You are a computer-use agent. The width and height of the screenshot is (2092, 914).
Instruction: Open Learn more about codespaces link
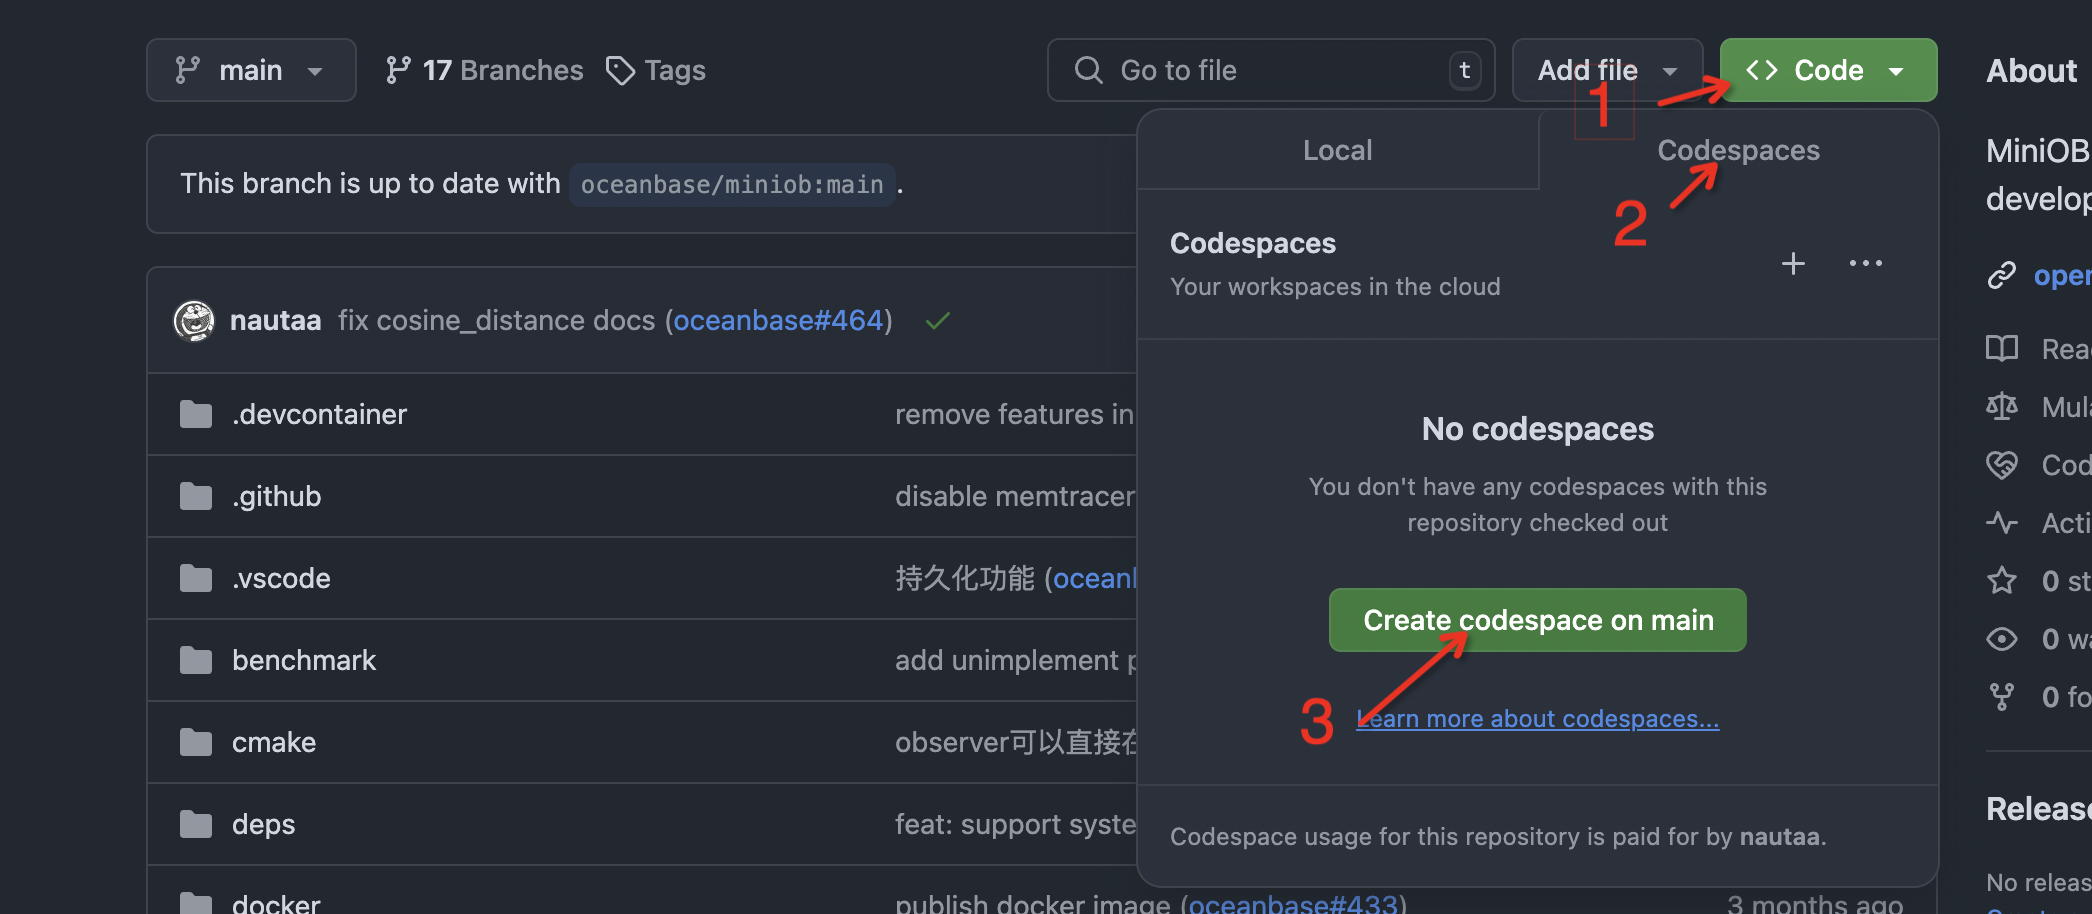point(1538,719)
